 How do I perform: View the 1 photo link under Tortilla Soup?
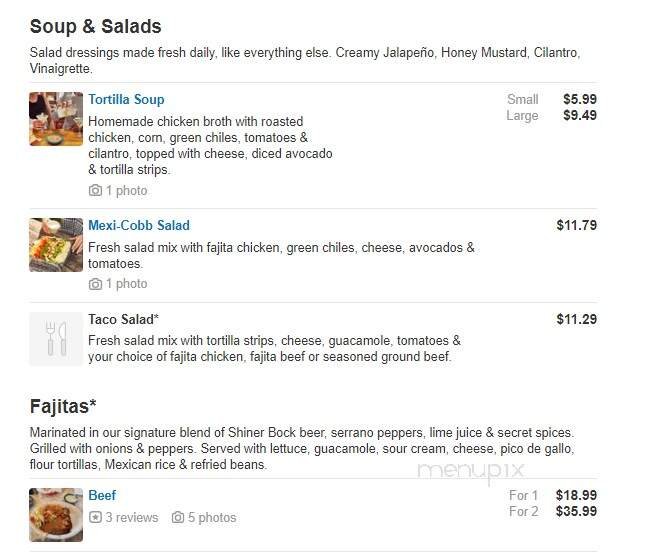[126, 190]
